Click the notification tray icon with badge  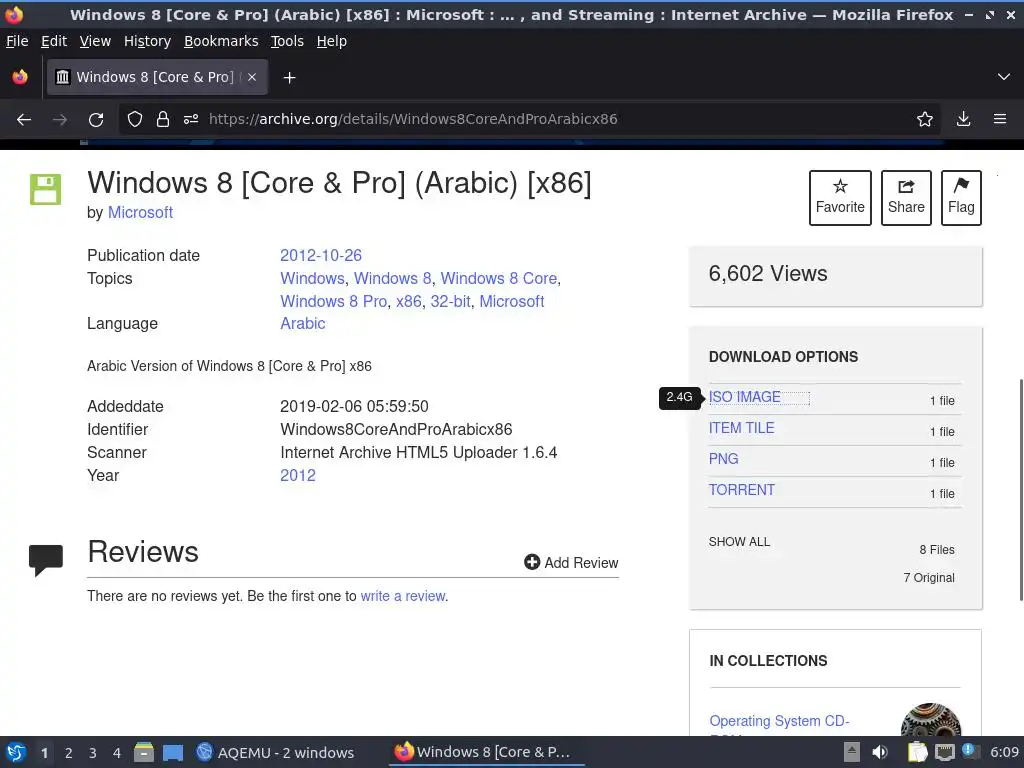[x=969, y=751]
